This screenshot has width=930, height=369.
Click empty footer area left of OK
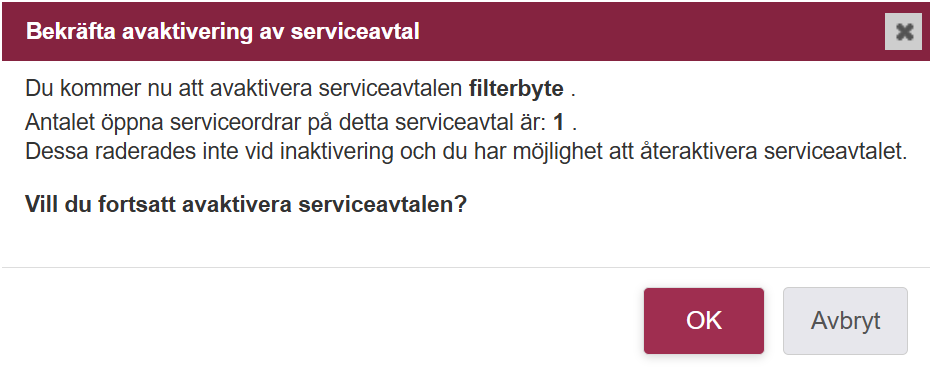tap(320, 321)
